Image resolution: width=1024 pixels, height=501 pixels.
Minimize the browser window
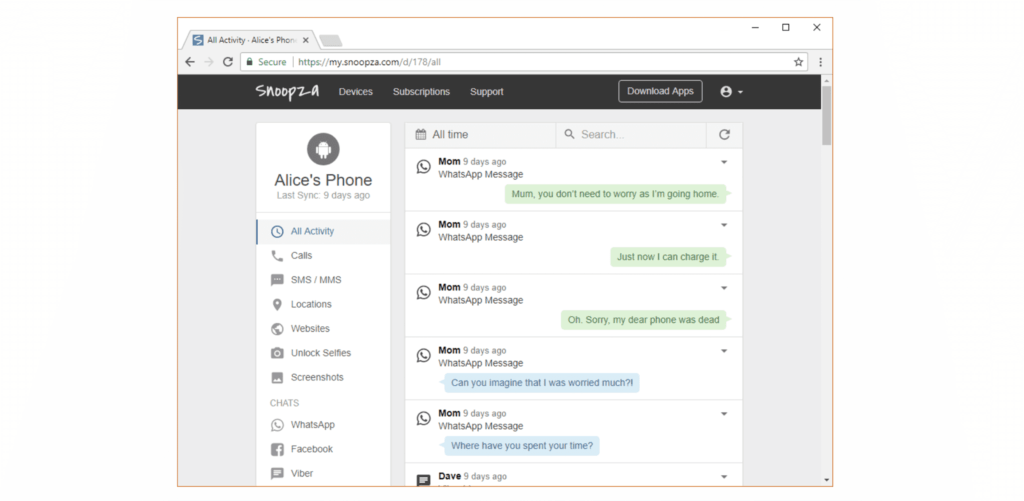coord(755,27)
